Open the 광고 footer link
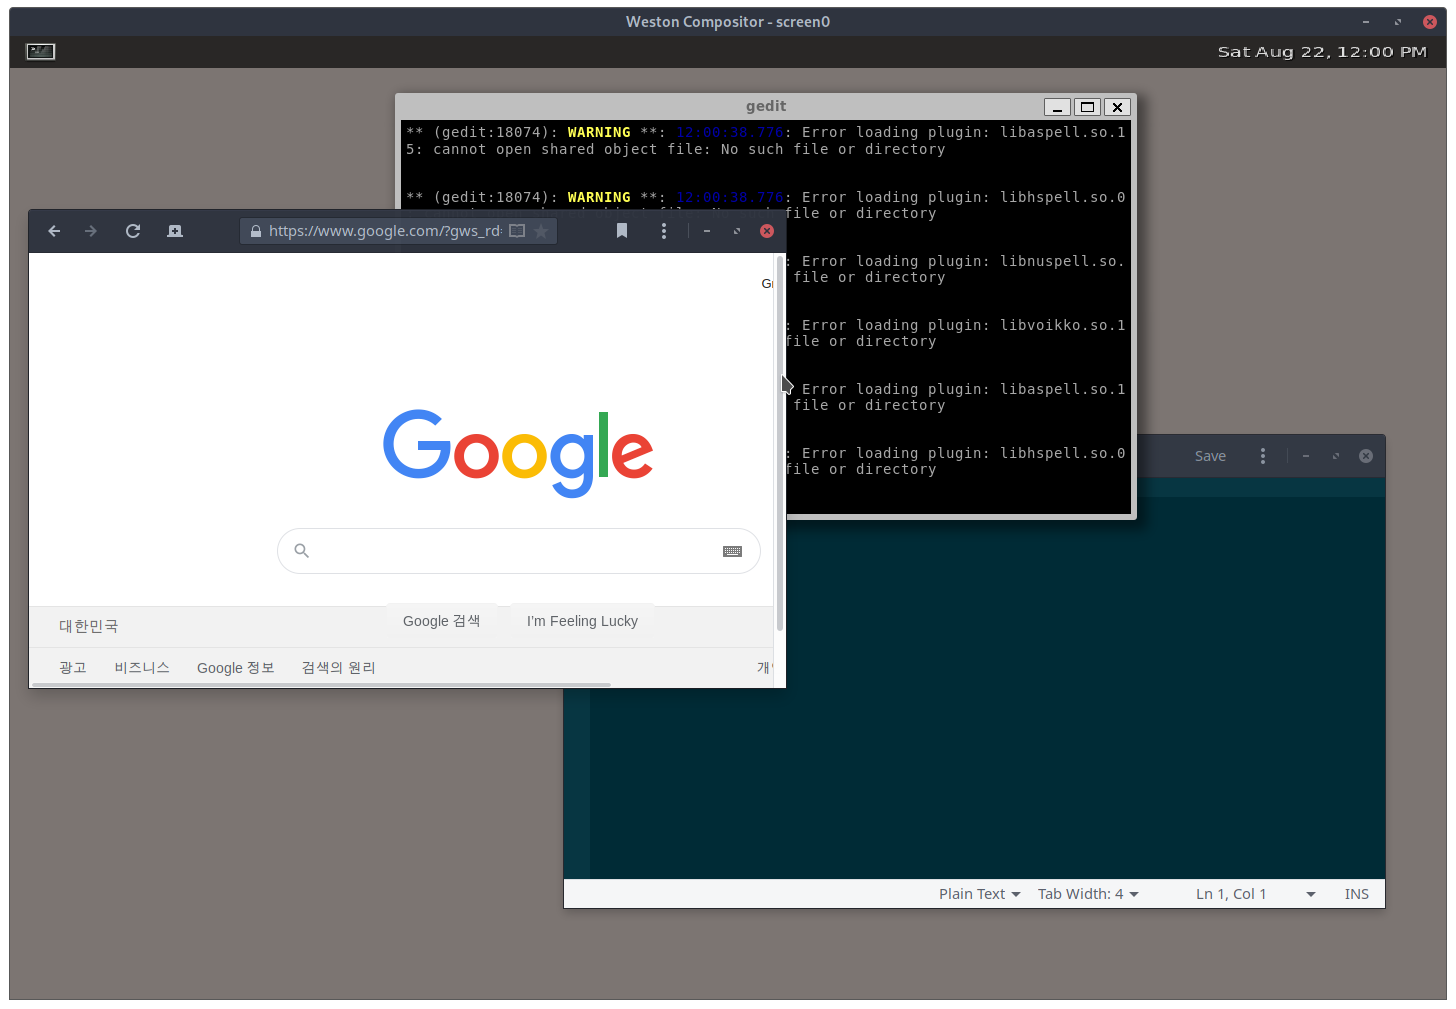 click(73, 668)
